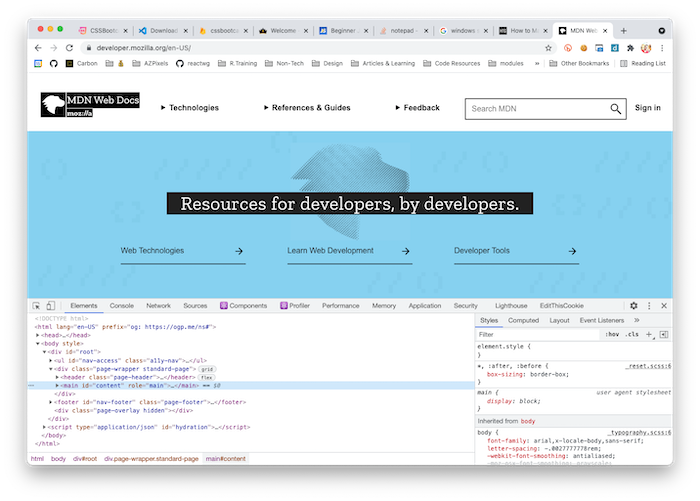Expand the footer nav-footer node
The height and width of the screenshot is (501, 700).
(x=50, y=402)
